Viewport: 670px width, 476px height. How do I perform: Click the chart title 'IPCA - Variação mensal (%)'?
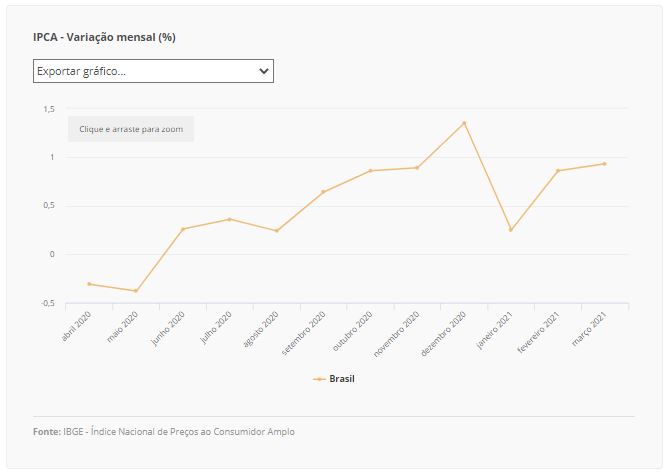(x=104, y=37)
